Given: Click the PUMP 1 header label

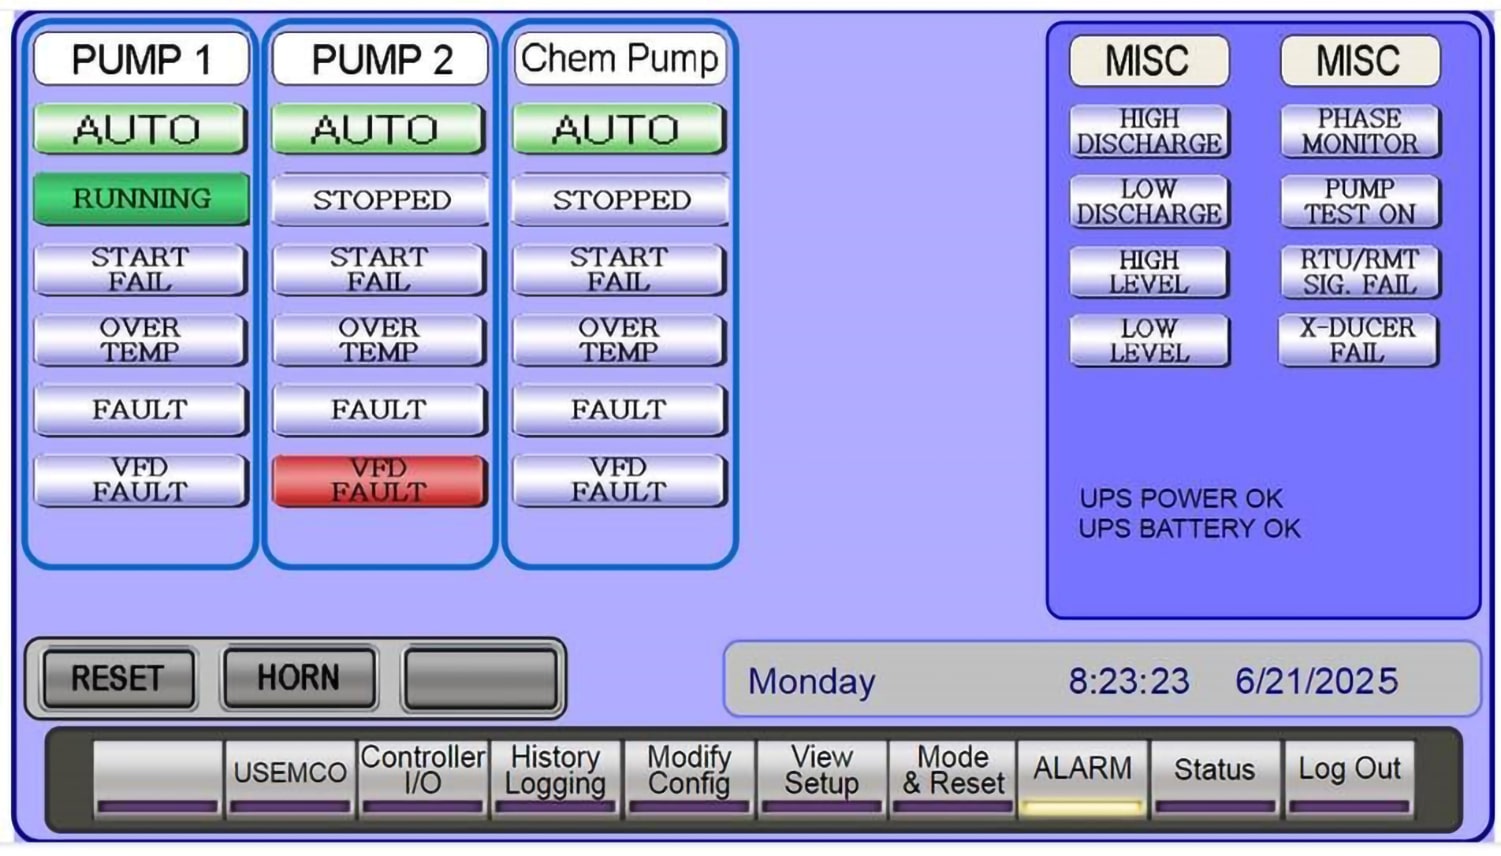Looking at the screenshot, I should 141,59.
